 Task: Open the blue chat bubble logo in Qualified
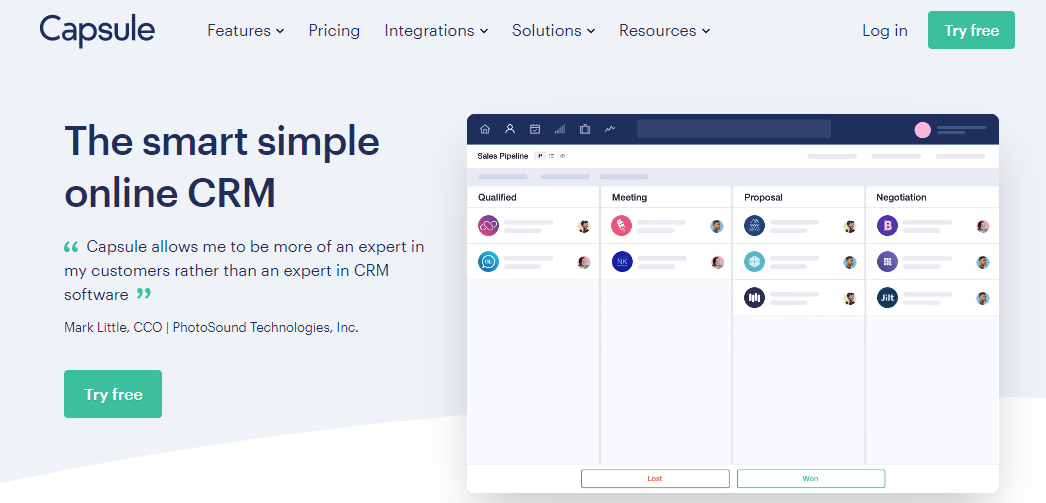pyautogui.click(x=488, y=262)
